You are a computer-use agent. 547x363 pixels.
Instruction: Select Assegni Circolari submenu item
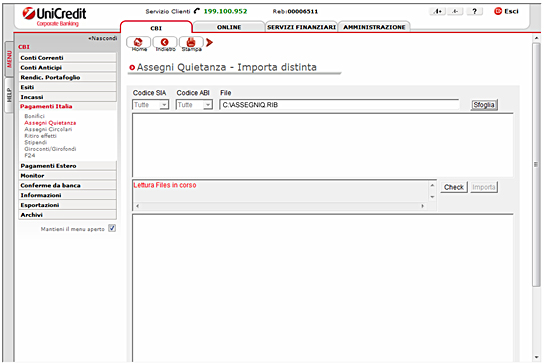pyautogui.click(x=48, y=129)
